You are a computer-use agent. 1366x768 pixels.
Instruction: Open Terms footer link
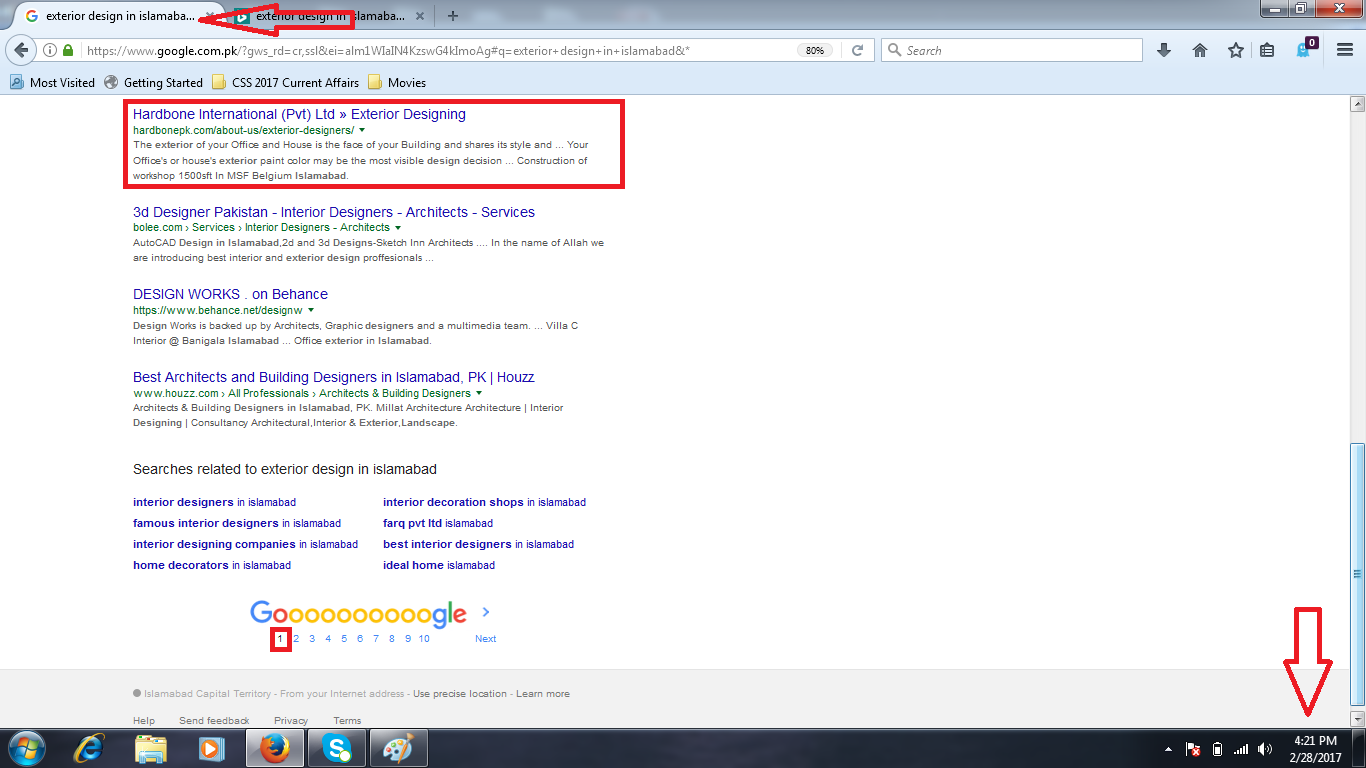click(x=347, y=720)
